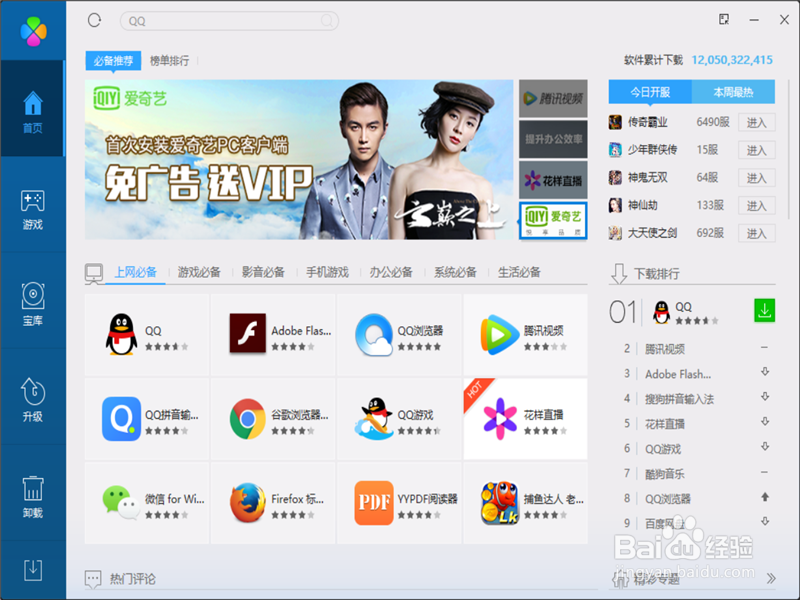Image resolution: width=800 pixels, height=600 pixels.
Task: Click download arrow for Adobe Flash in ranking
Action: coord(765,372)
